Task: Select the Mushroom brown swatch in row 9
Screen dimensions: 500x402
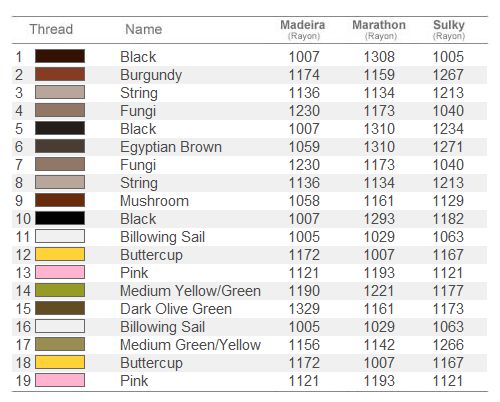Action: (x=60, y=200)
